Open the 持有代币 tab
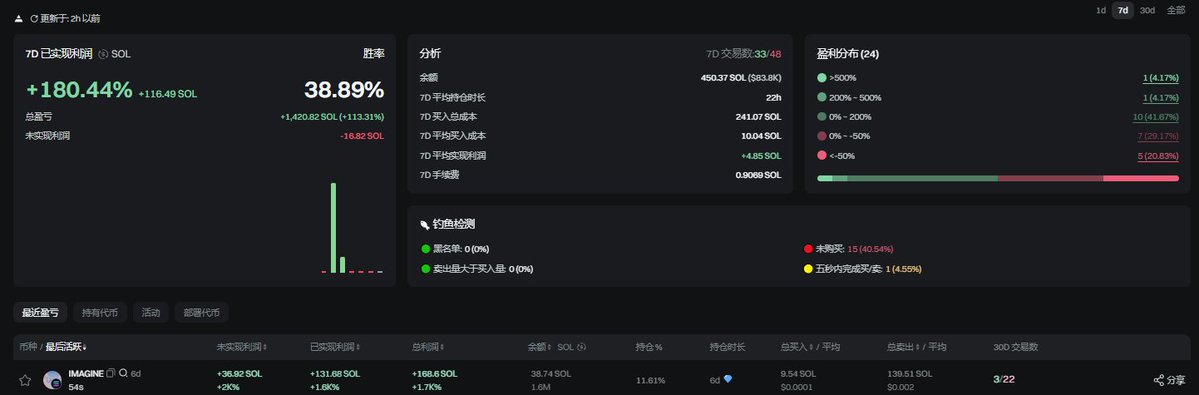 click(x=100, y=312)
